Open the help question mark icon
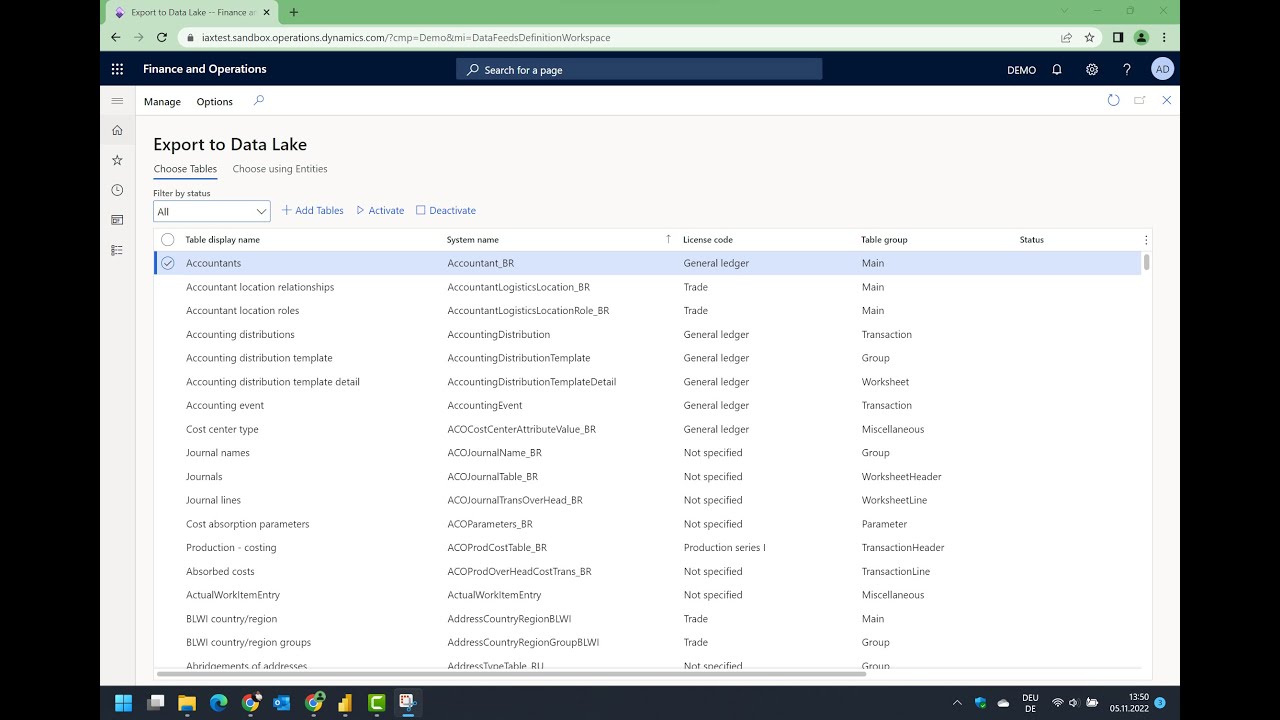Image resolution: width=1280 pixels, height=720 pixels. click(1127, 69)
